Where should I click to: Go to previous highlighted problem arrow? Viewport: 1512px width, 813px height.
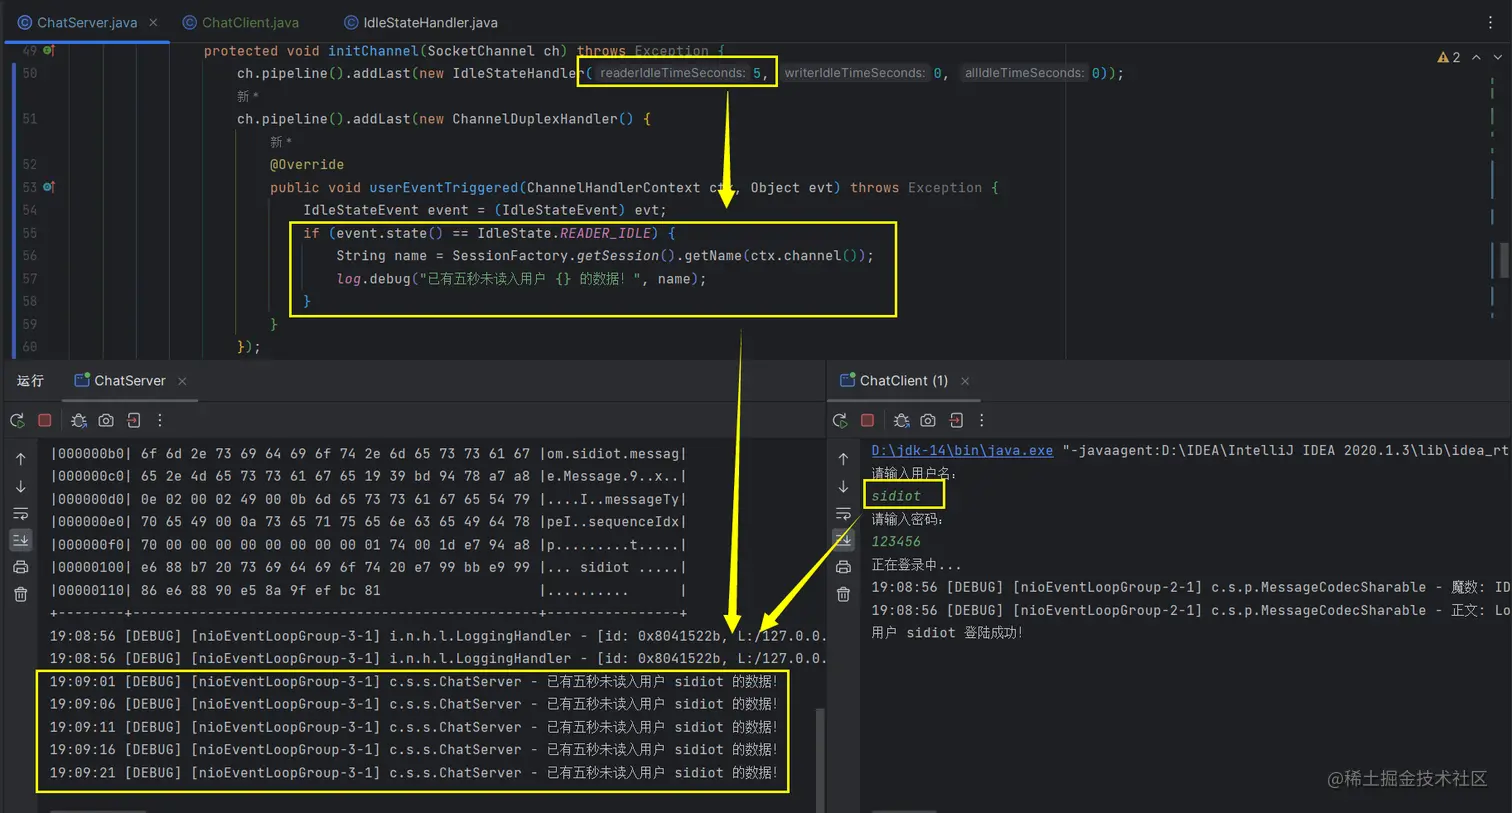[1476, 57]
